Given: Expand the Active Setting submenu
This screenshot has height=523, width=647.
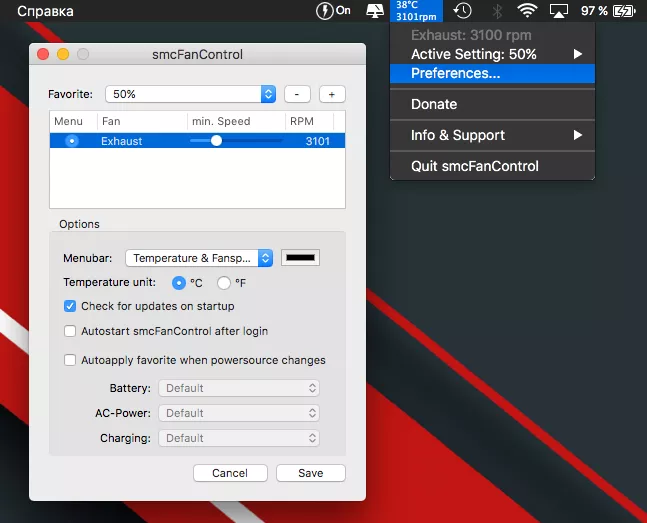Looking at the screenshot, I should 492,54.
